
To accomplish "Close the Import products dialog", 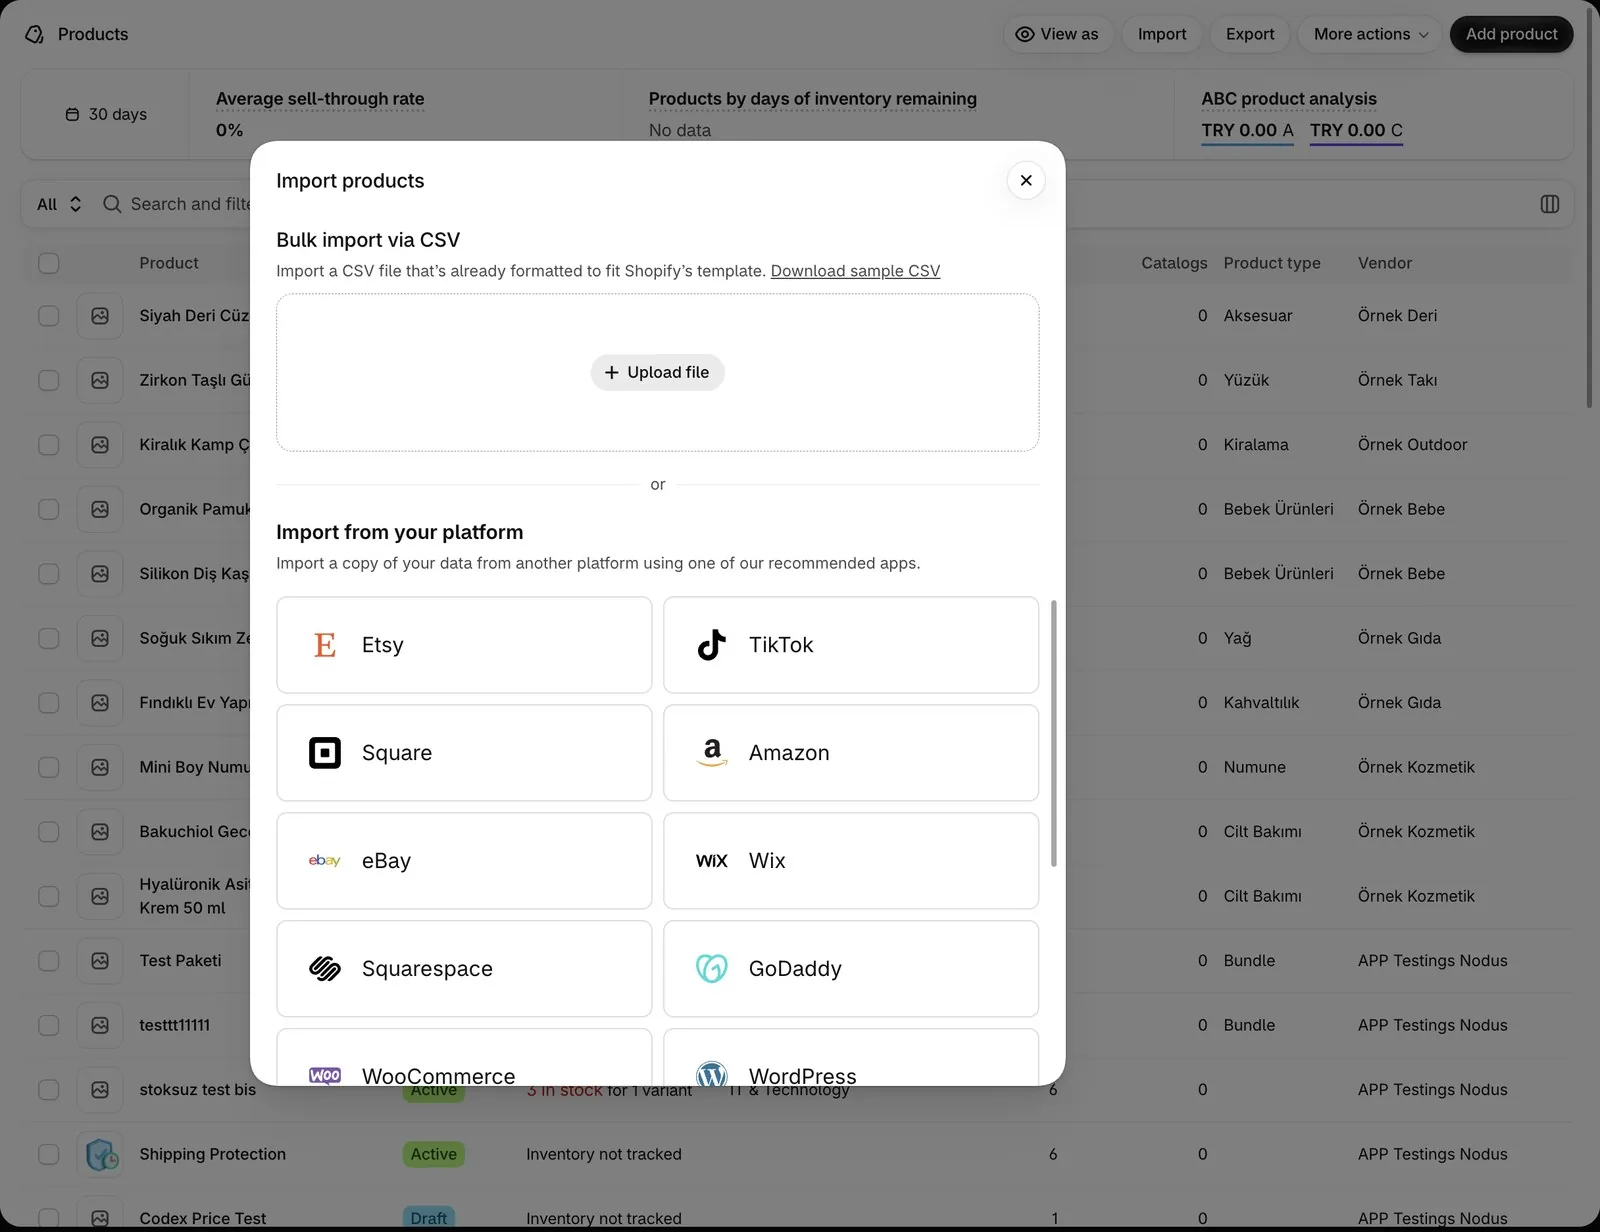I will click(1026, 180).
